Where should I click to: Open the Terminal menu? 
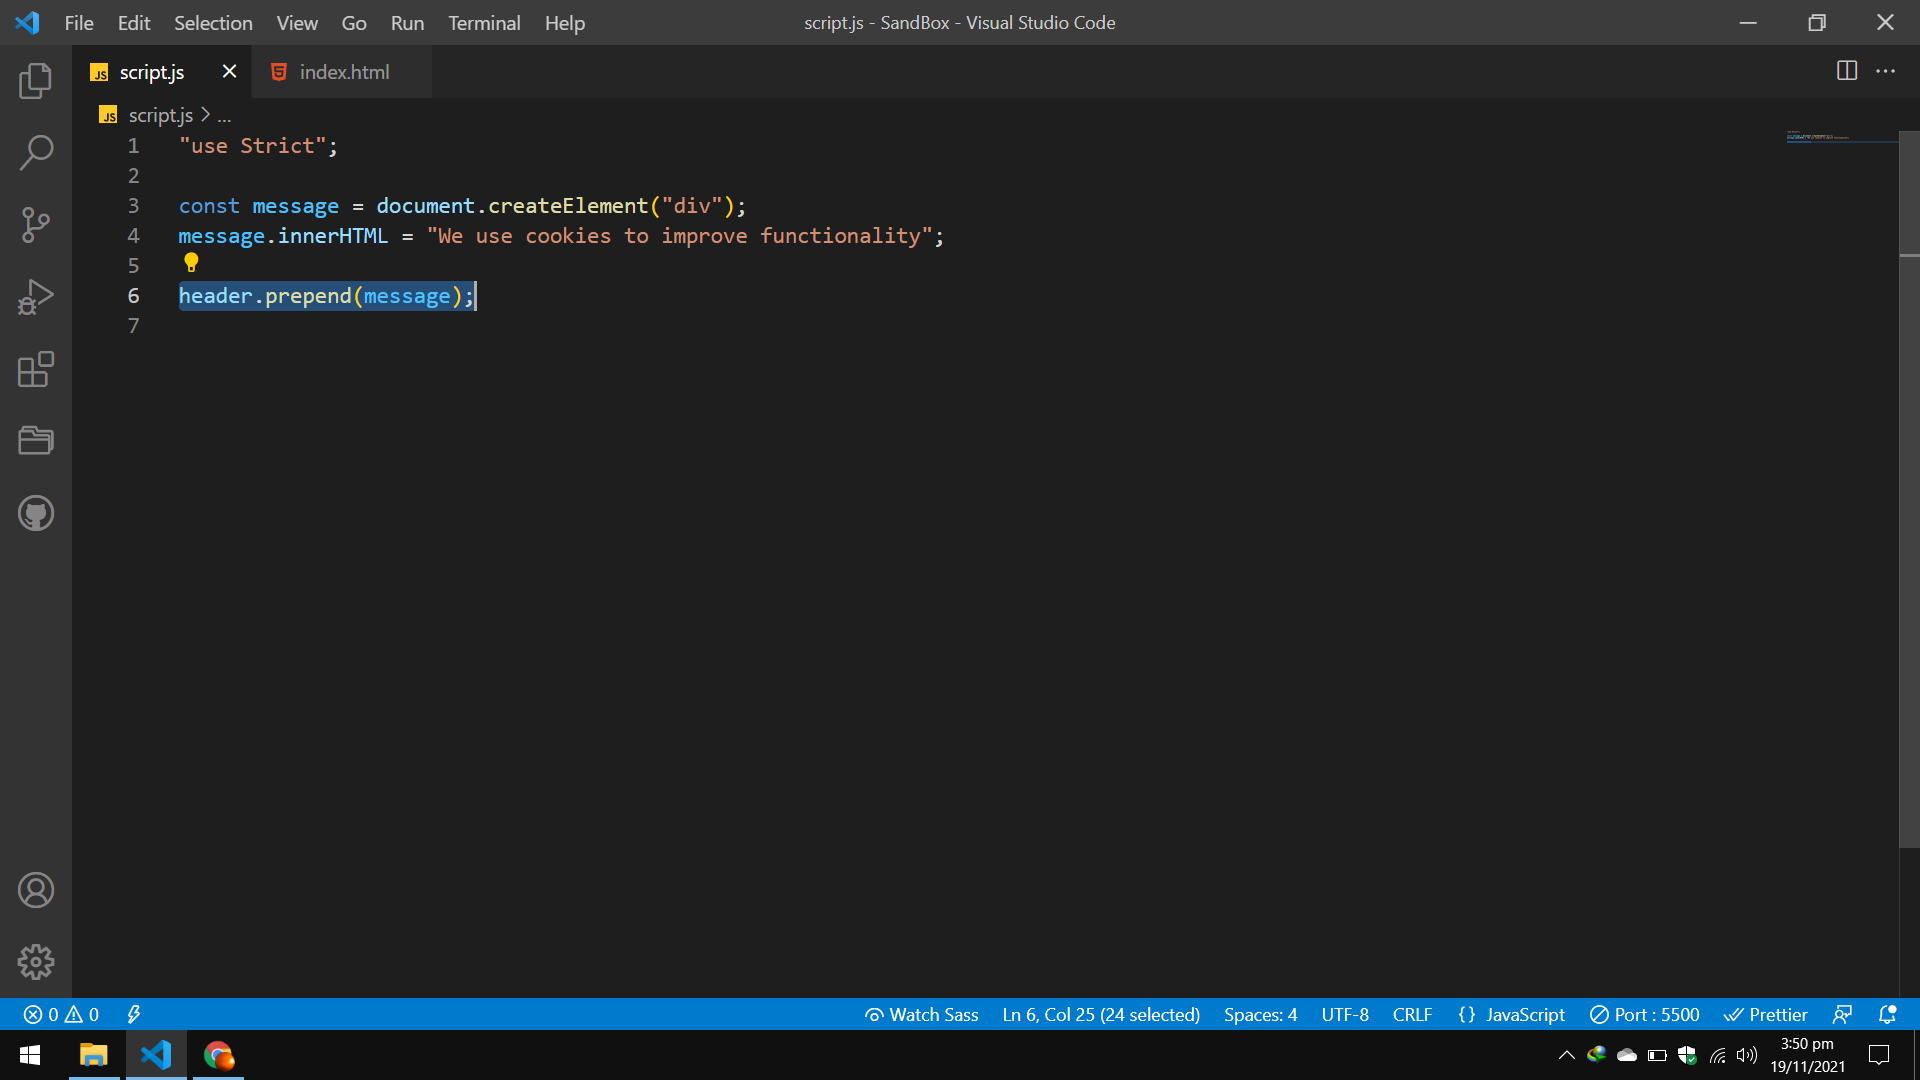(x=484, y=23)
